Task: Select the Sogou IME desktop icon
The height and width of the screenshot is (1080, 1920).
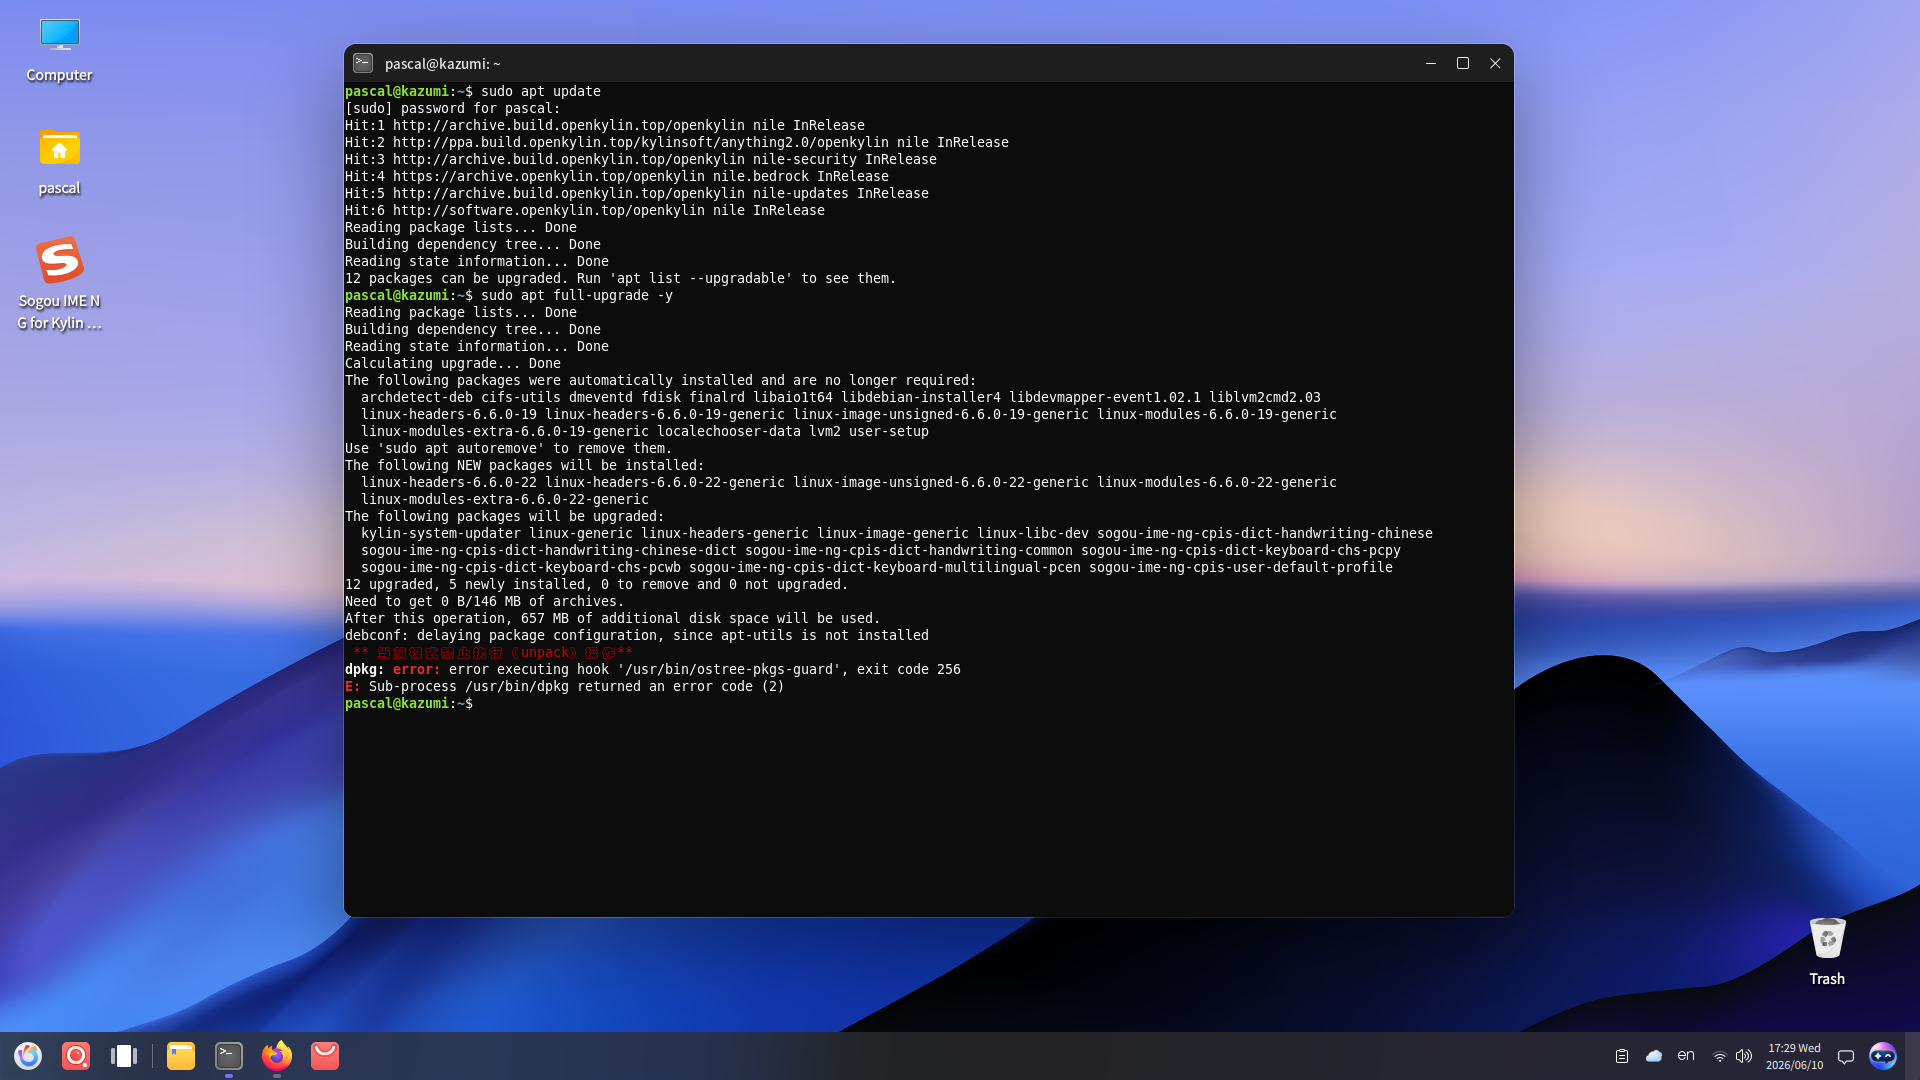Action: [59, 284]
